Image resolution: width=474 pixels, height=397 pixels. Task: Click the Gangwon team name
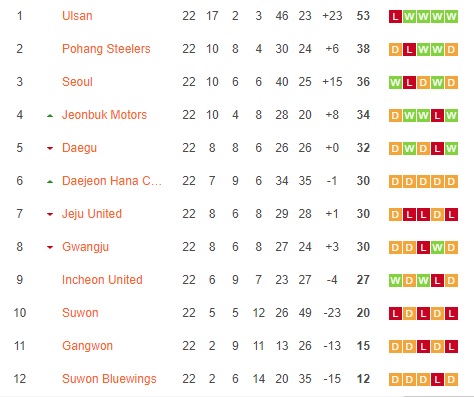[x=87, y=346]
